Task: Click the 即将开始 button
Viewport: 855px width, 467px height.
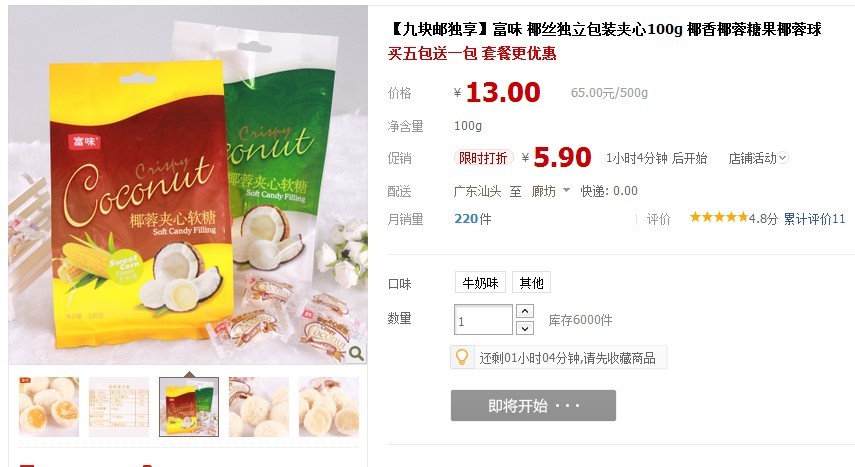Action: click(533, 405)
